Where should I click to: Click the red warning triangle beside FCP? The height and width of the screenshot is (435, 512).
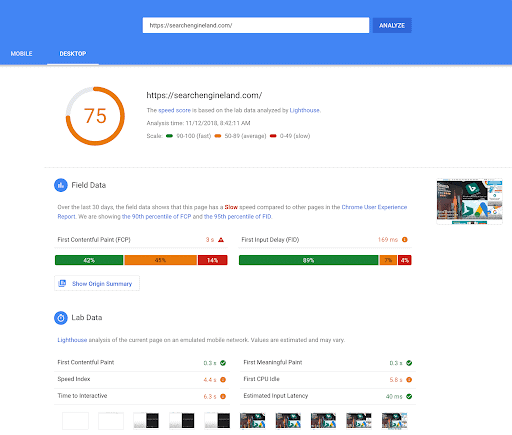pyautogui.click(x=221, y=240)
